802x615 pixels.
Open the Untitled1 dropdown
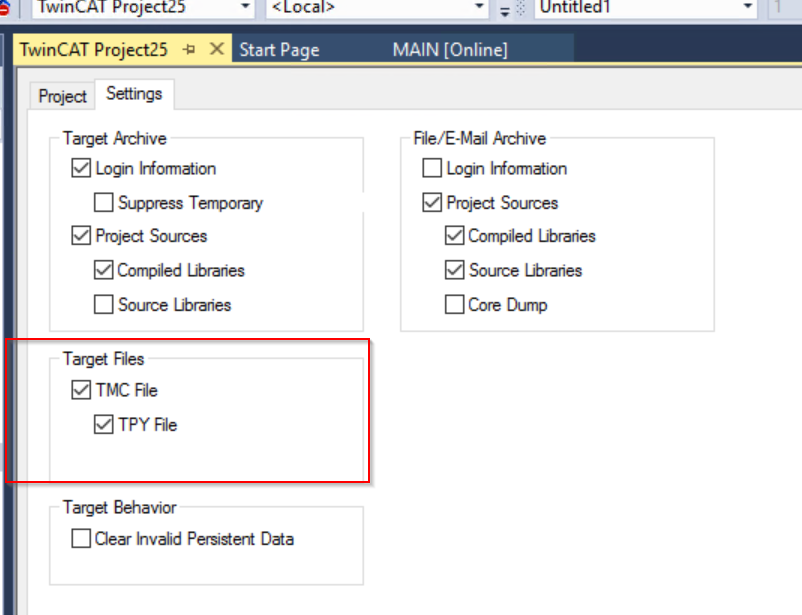point(747,7)
